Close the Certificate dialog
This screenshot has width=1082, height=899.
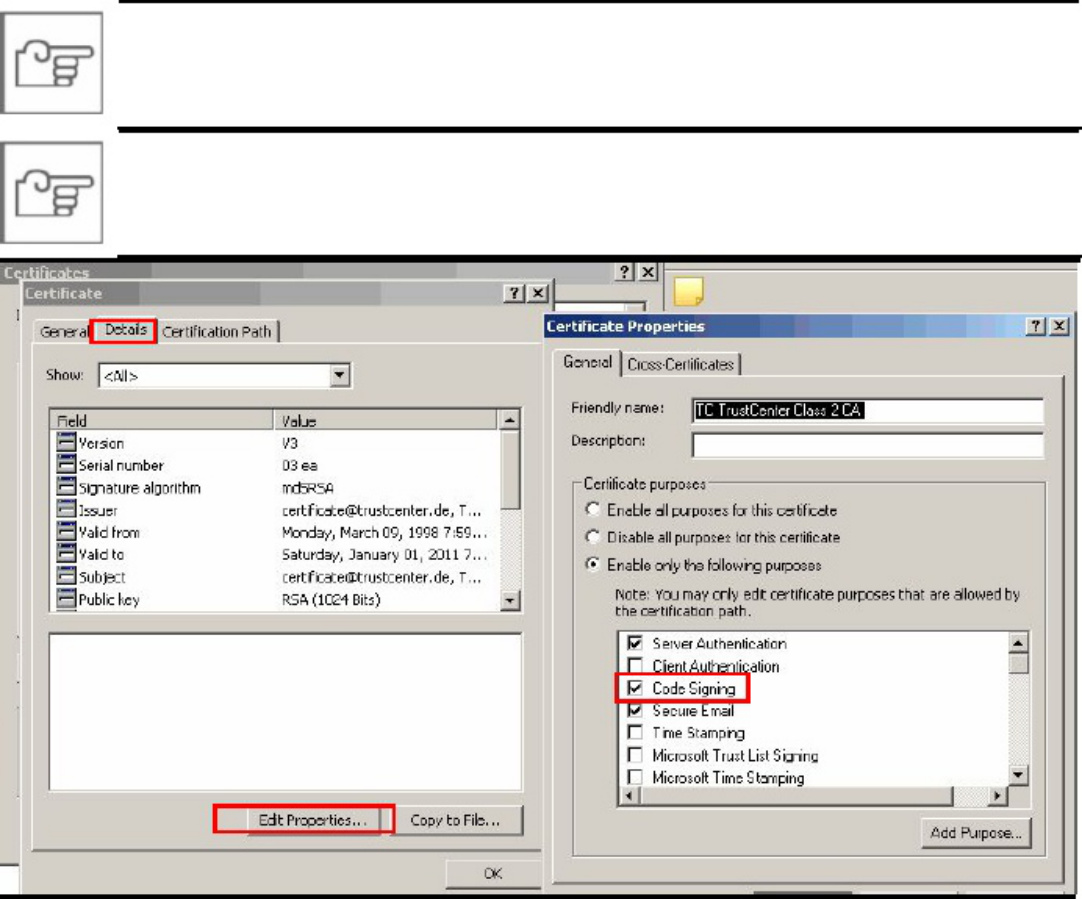(538, 293)
